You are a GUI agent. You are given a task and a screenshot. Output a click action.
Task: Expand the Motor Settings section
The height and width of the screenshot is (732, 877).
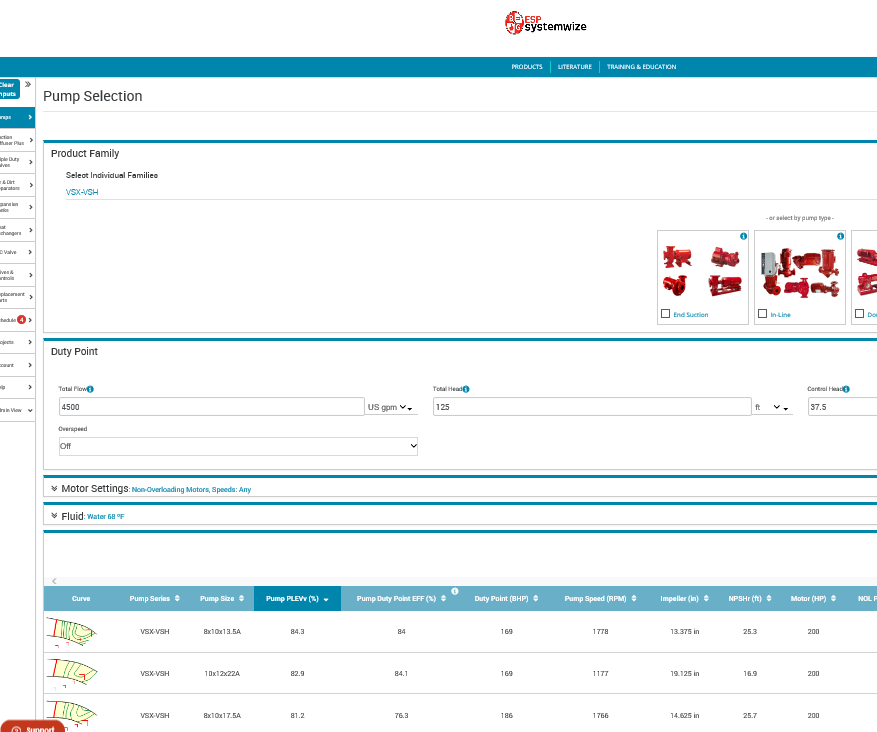54,489
